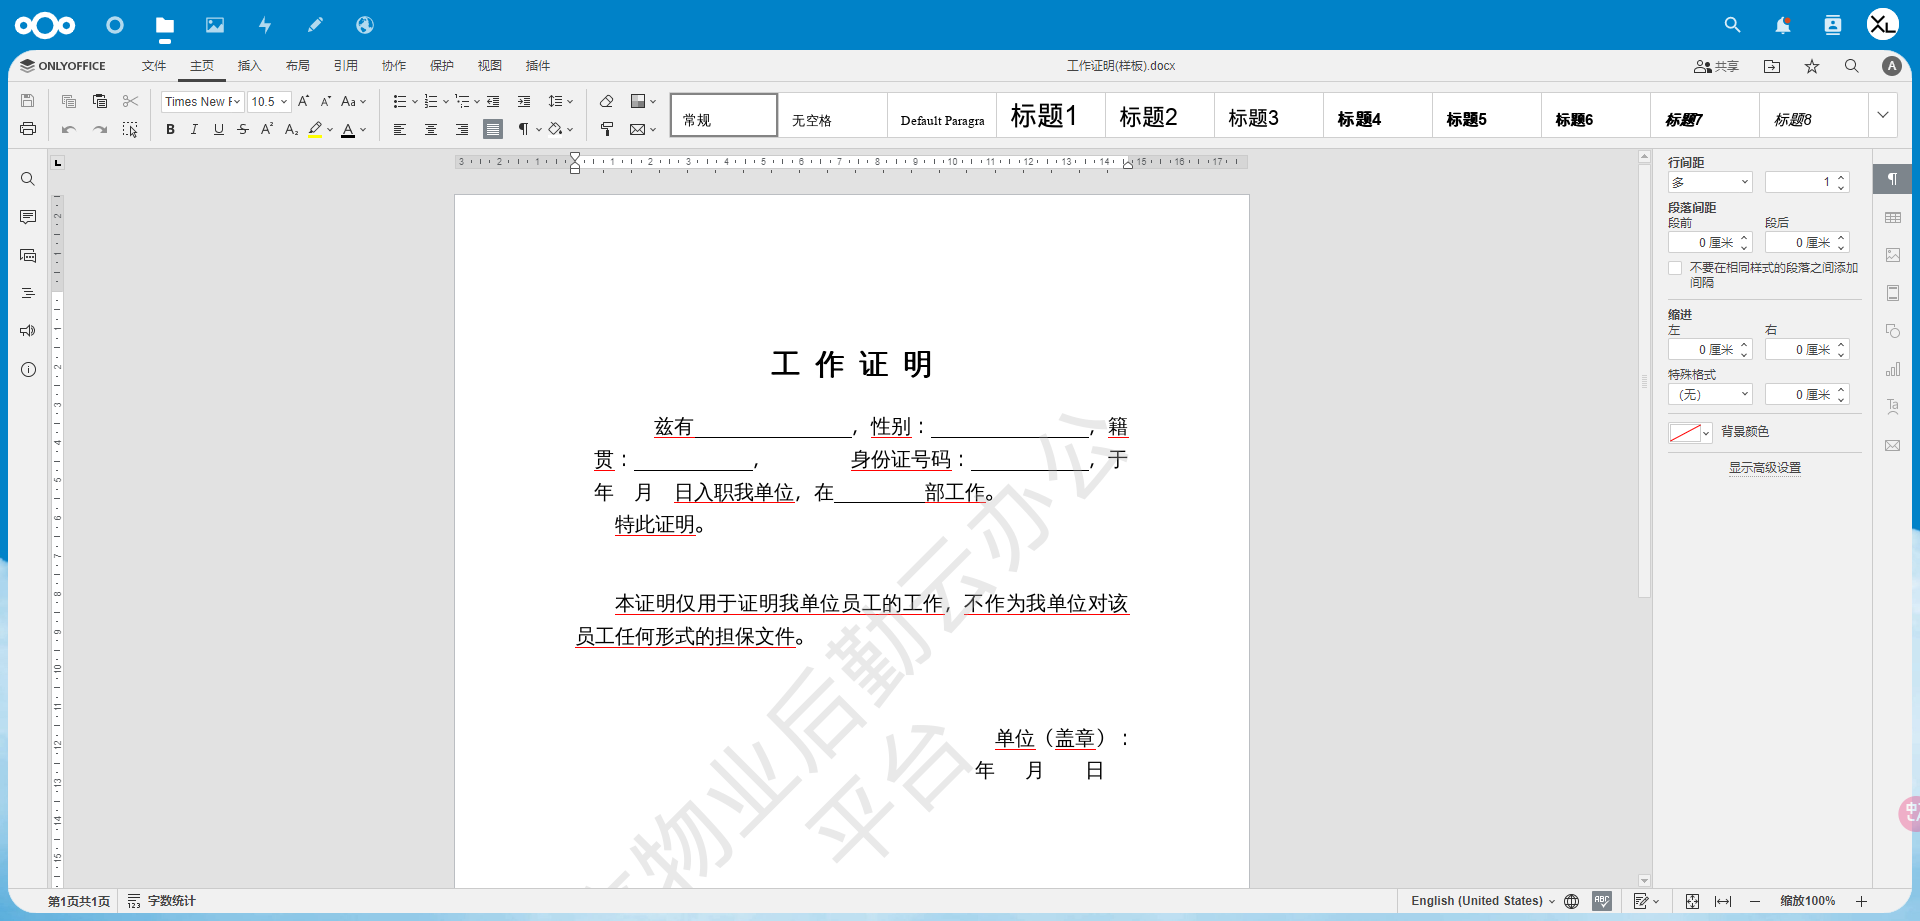Image resolution: width=1920 pixels, height=921 pixels.
Task: Click the undo arrow icon
Action: 68,129
